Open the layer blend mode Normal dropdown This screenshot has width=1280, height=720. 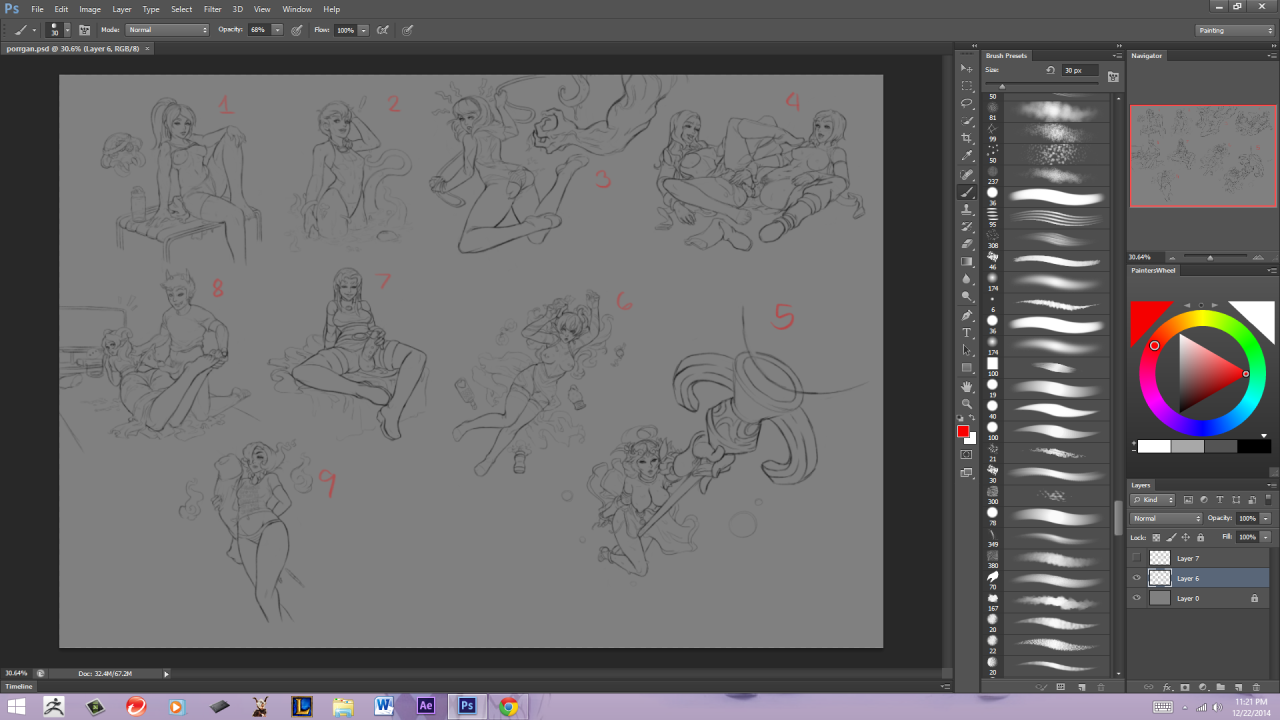click(x=1166, y=518)
